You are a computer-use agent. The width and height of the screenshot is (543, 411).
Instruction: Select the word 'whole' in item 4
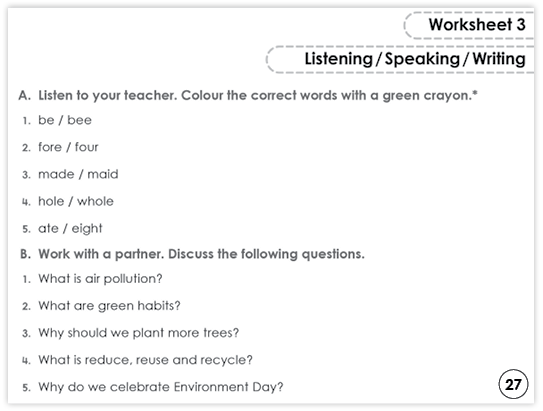click(95, 201)
